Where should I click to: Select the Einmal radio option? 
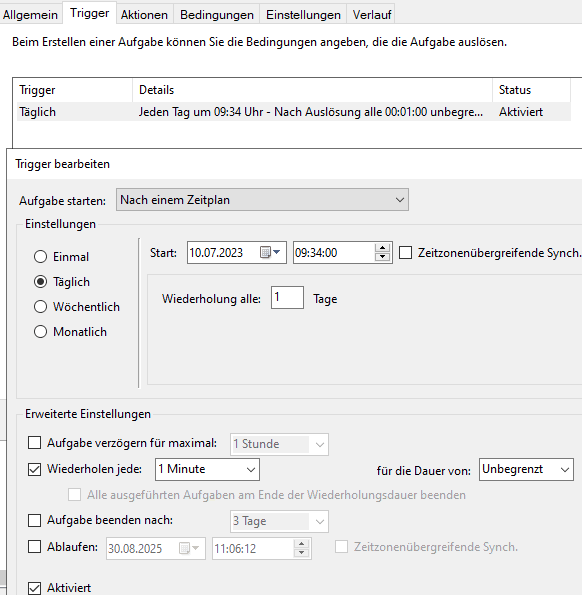point(41,257)
